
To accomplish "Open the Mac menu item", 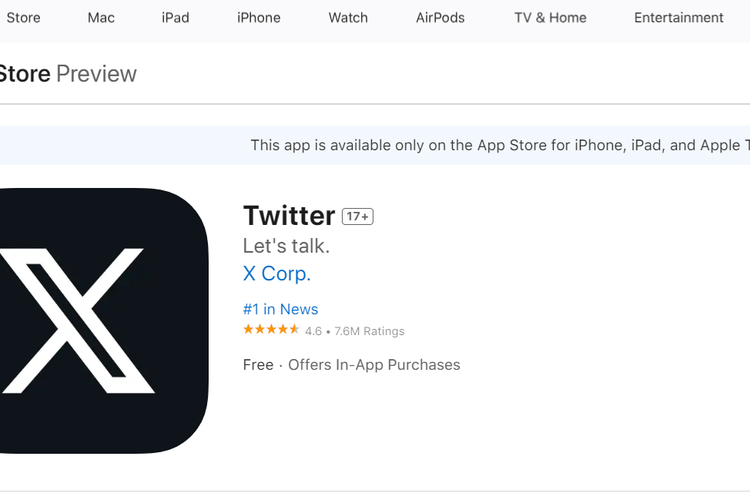I will (x=101, y=18).
